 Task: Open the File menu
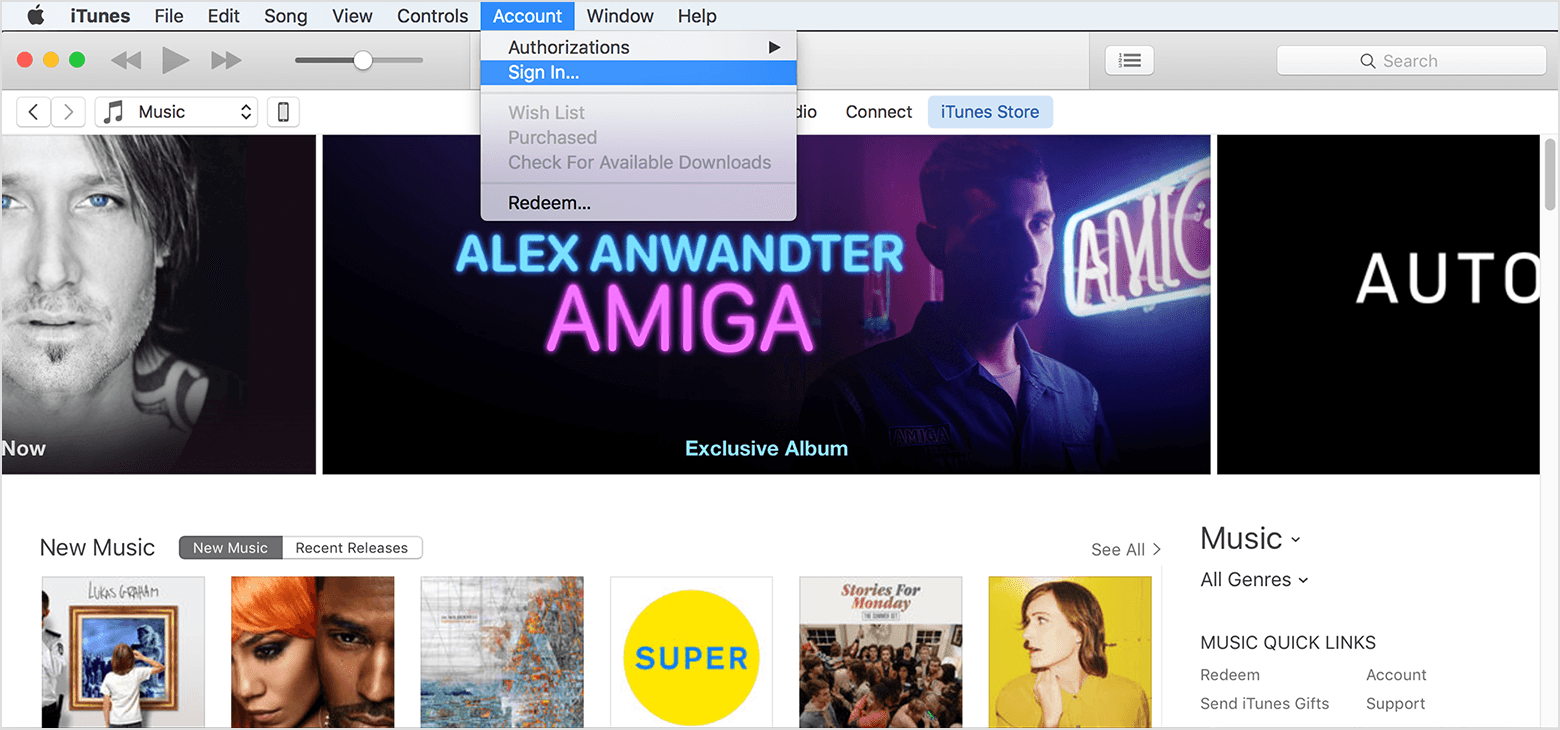[x=169, y=16]
